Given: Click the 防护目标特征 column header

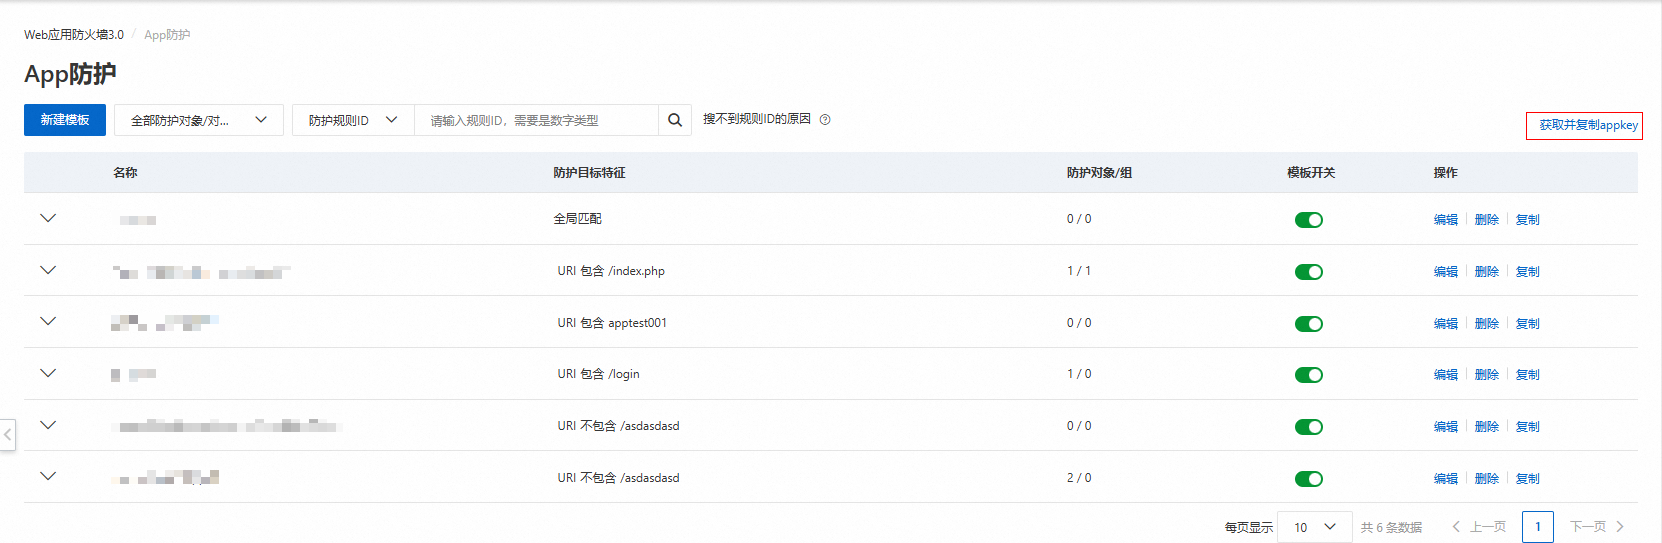Looking at the screenshot, I should pyautogui.click(x=589, y=173).
